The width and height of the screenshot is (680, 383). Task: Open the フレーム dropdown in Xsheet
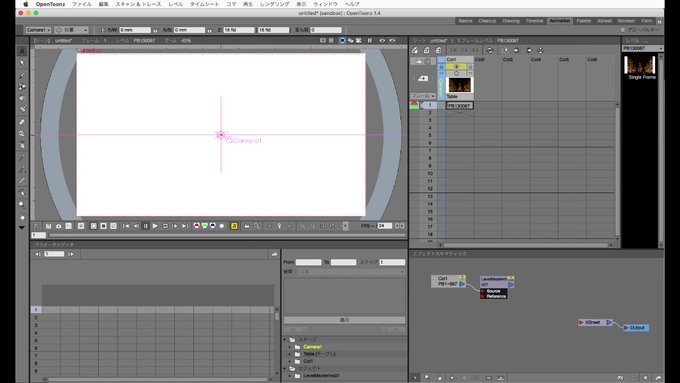[423, 96]
